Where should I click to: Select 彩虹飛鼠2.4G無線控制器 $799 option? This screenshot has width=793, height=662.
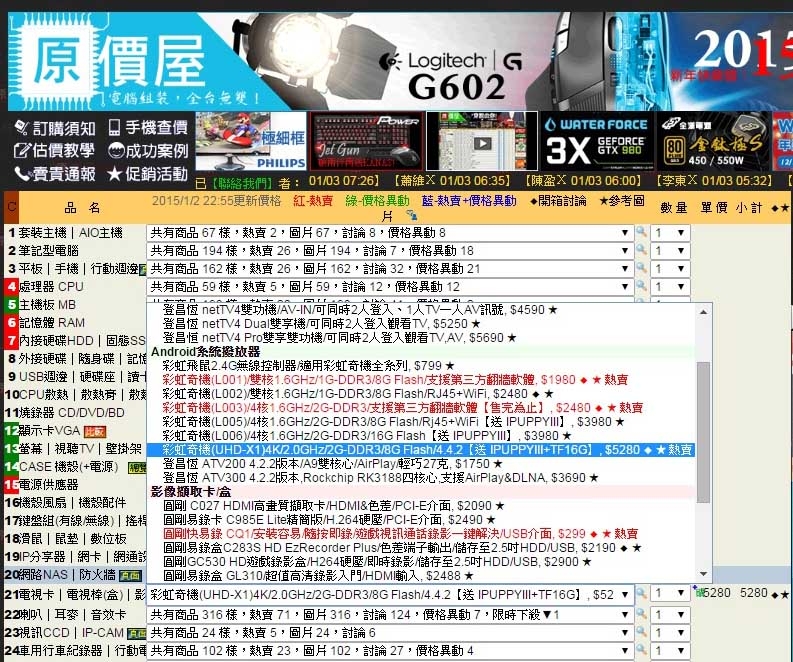point(309,366)
